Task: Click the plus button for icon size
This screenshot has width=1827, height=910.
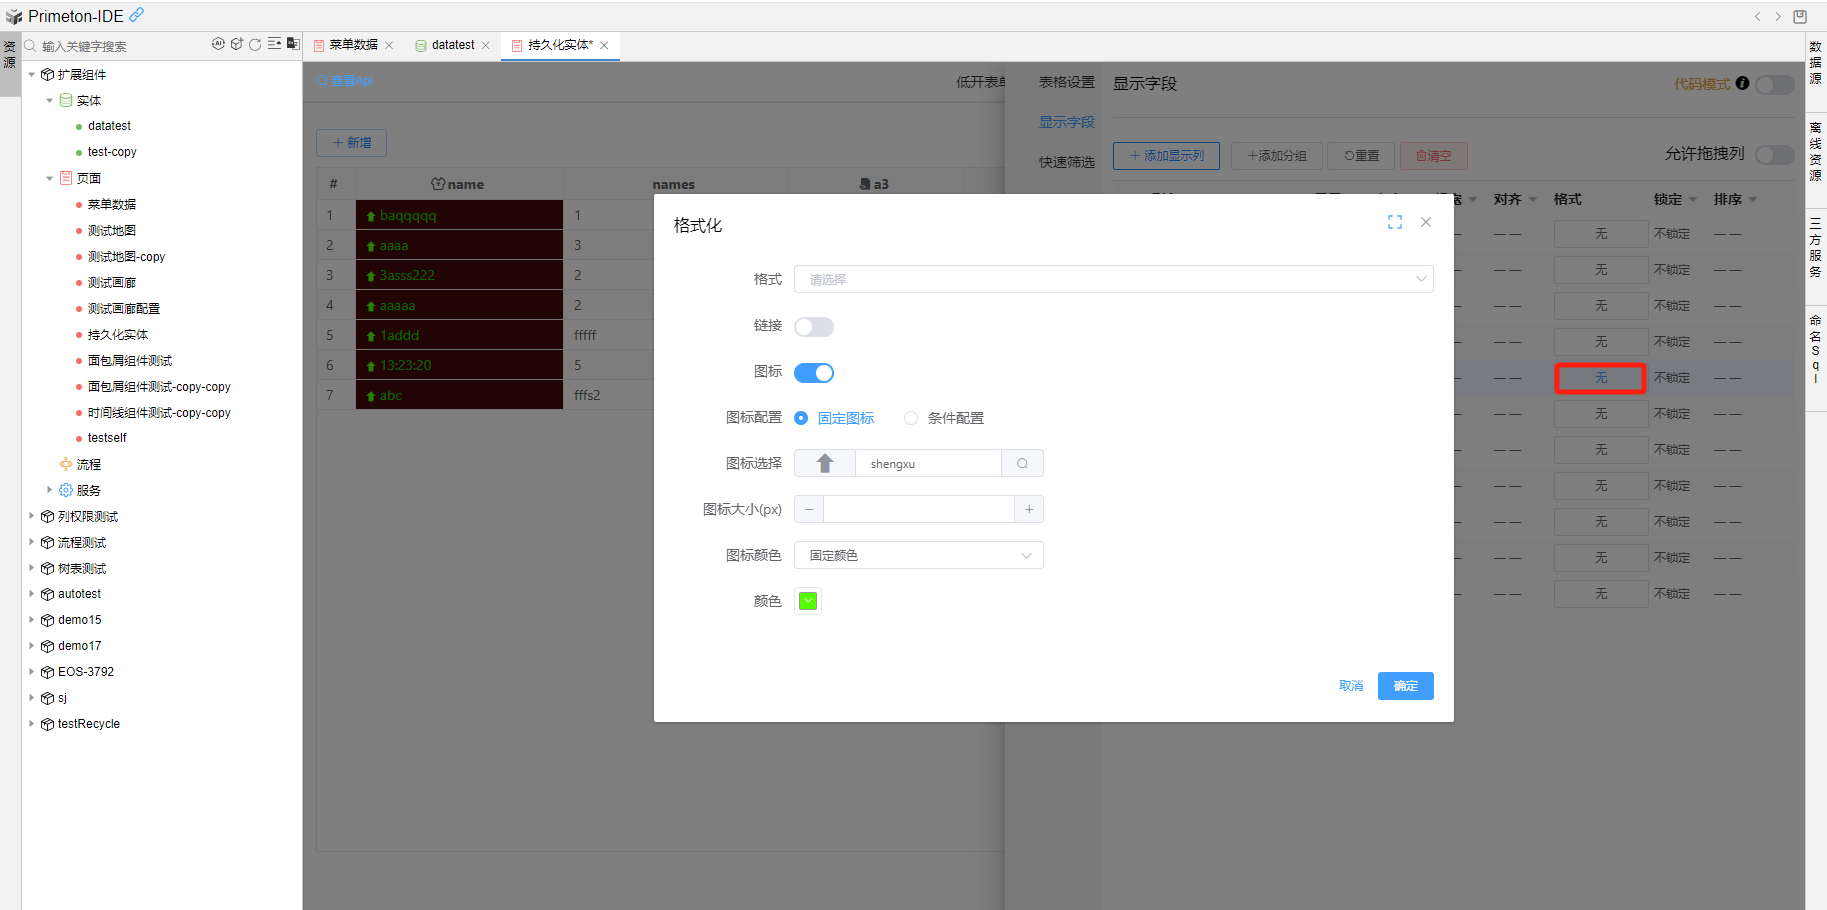Action: 1029,510
